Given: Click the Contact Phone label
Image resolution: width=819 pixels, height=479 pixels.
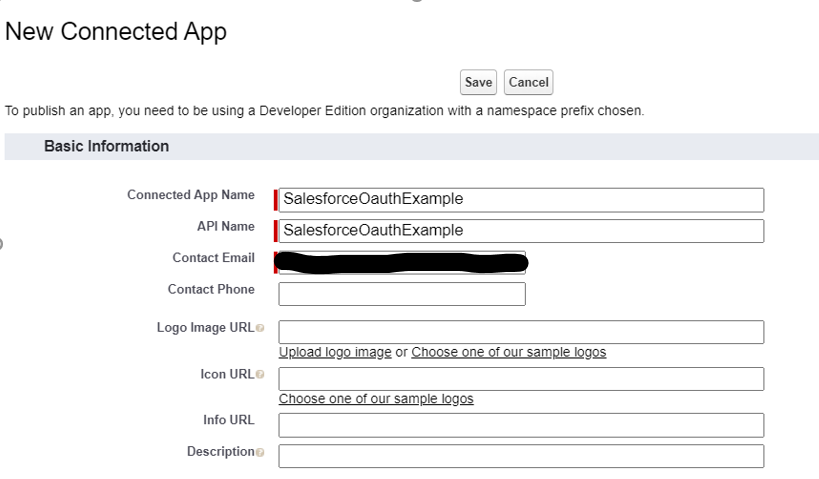Looking at the screenshot, I should point(211,289).
